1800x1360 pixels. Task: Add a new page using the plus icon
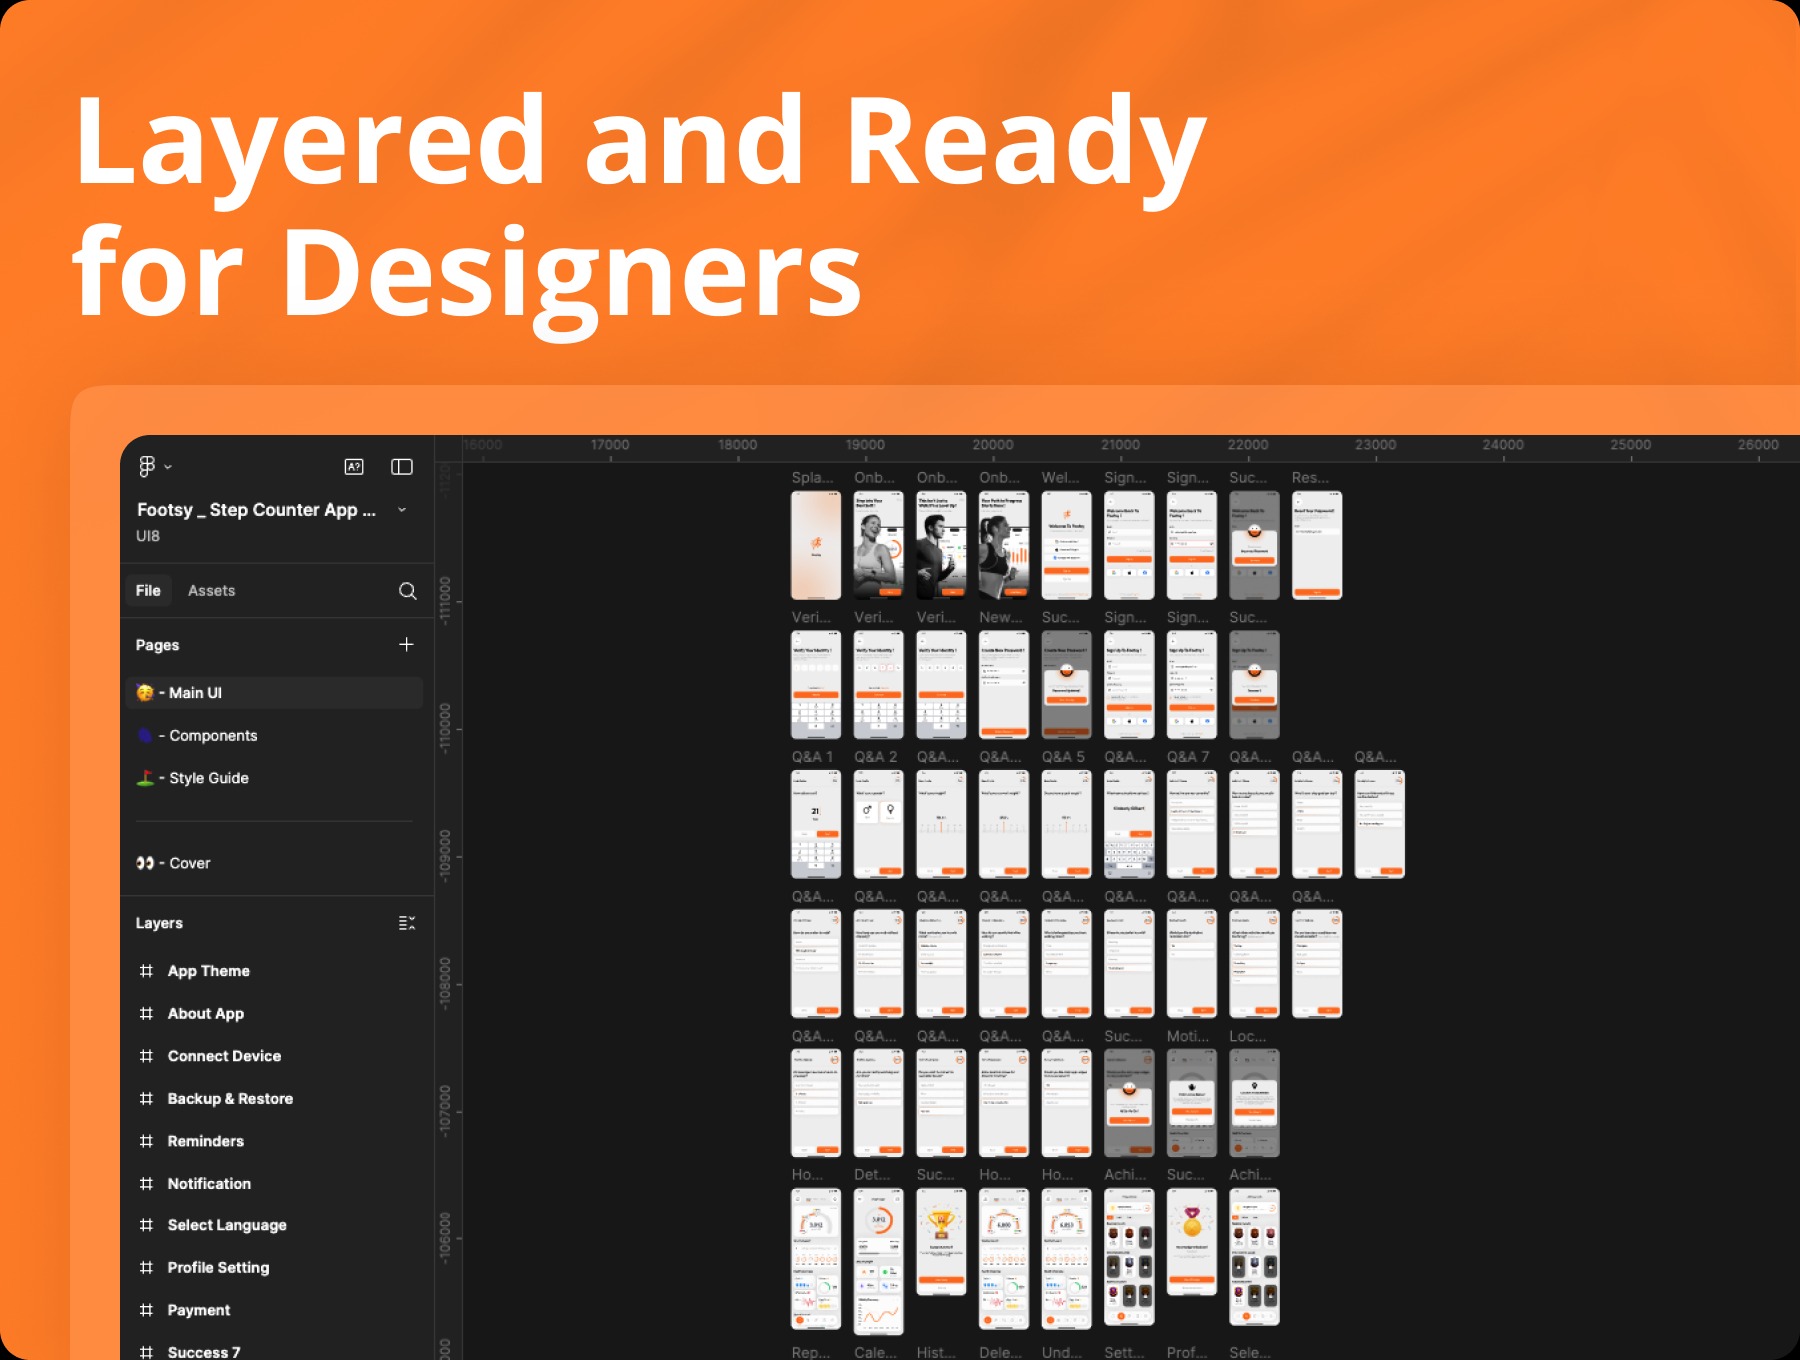pyautogui.click(x=406, y=644)
